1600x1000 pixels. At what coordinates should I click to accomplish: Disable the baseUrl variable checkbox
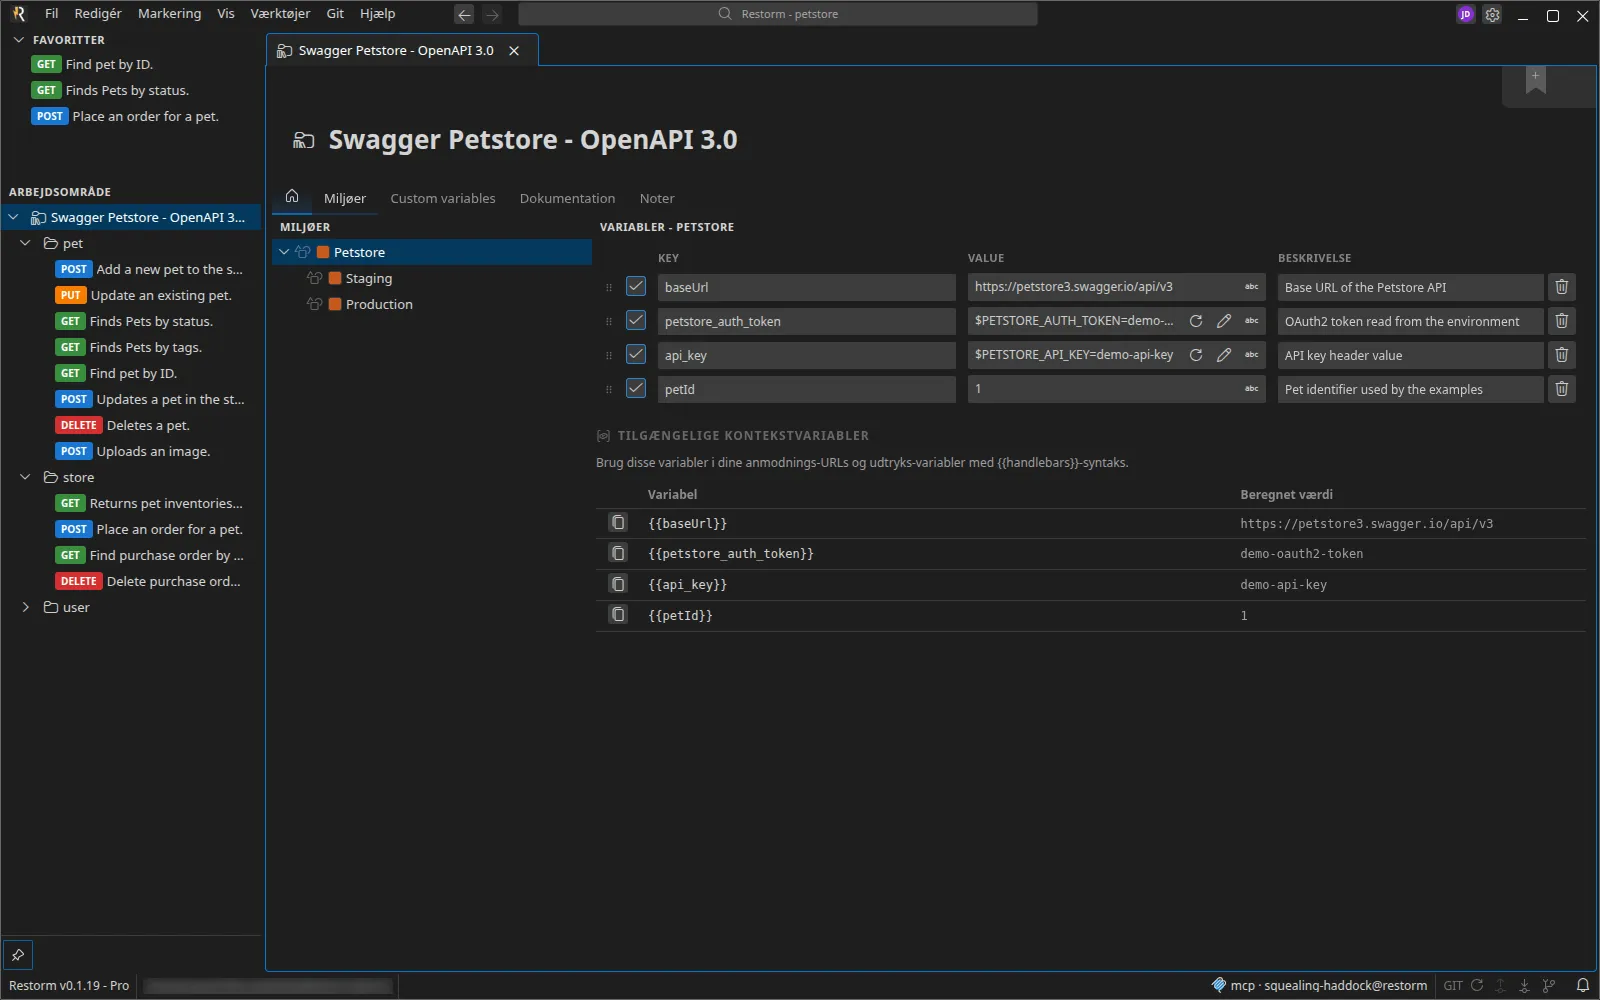pos(636,287)
